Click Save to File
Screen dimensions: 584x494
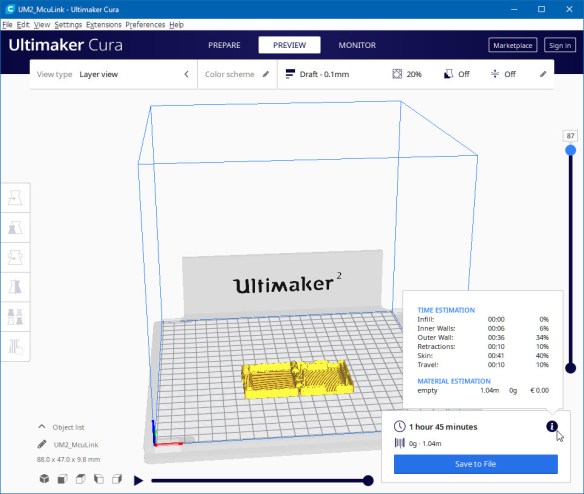coord(476,464)
